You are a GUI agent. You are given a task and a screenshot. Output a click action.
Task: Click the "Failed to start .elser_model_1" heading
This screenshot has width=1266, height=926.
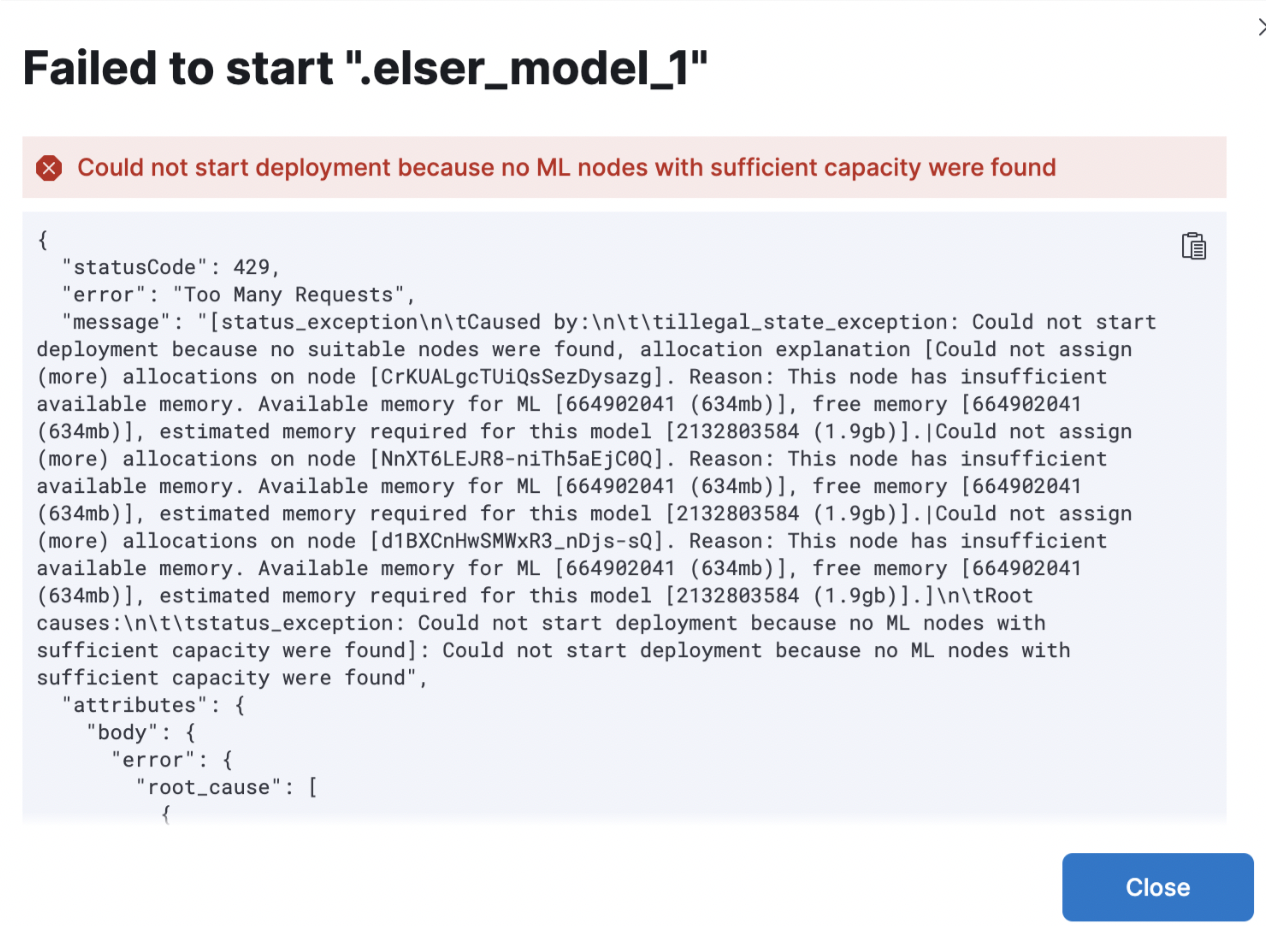[x=365, y=70]
